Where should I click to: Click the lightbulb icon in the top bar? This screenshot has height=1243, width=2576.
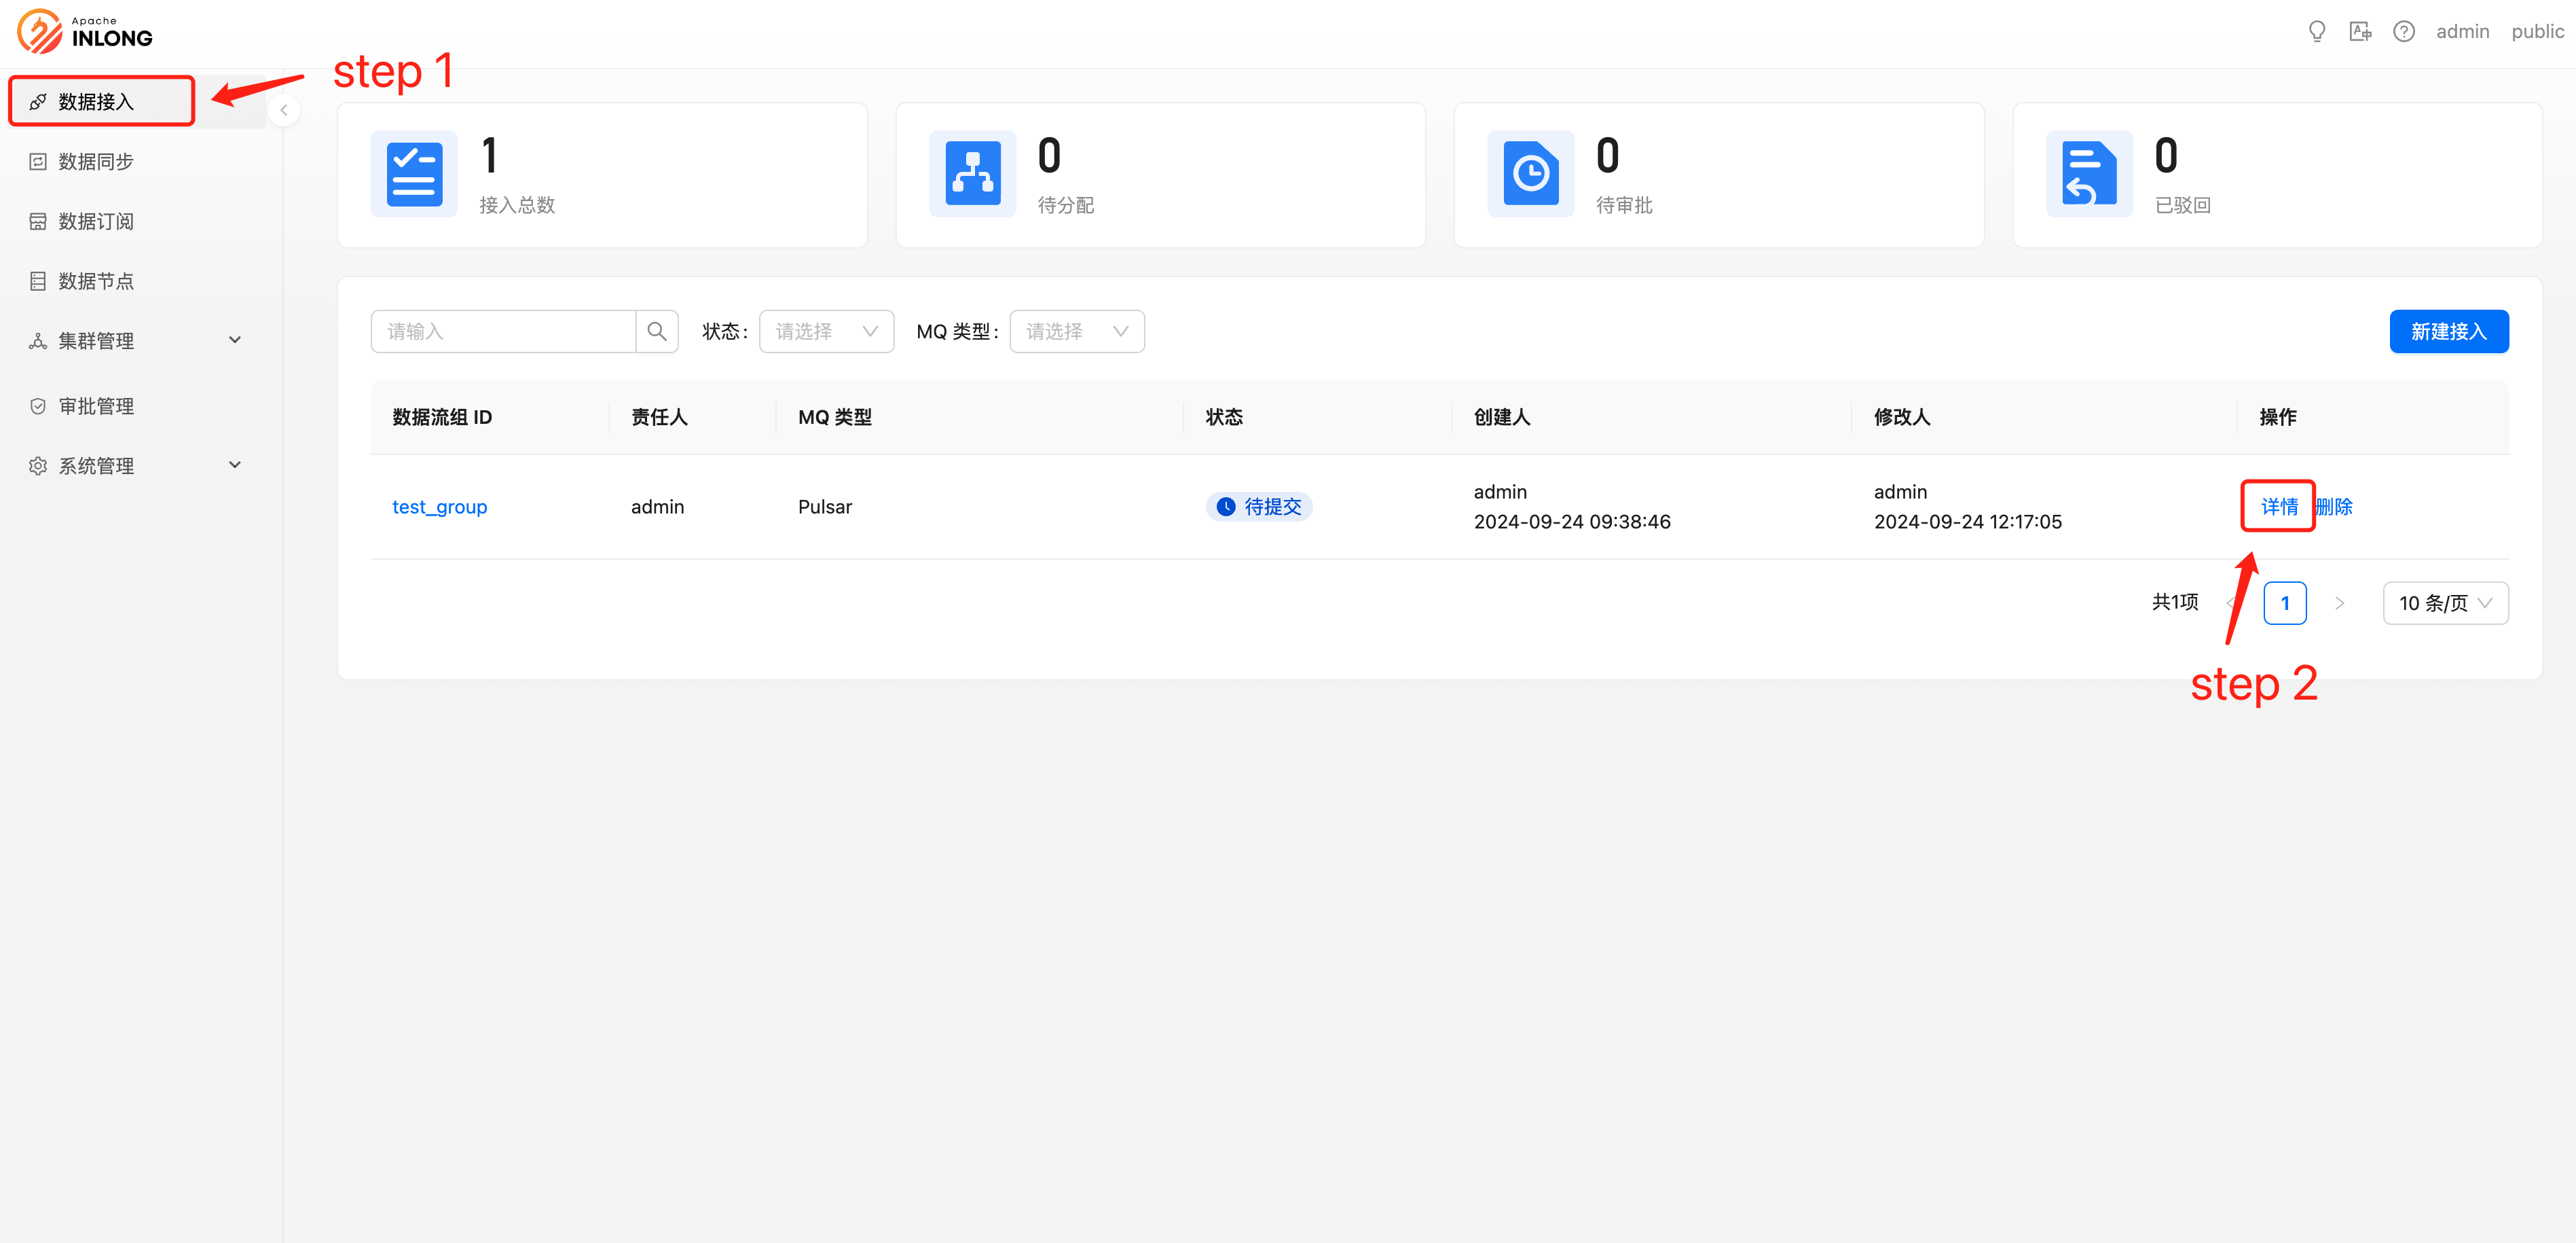[x=2317, y=31]
